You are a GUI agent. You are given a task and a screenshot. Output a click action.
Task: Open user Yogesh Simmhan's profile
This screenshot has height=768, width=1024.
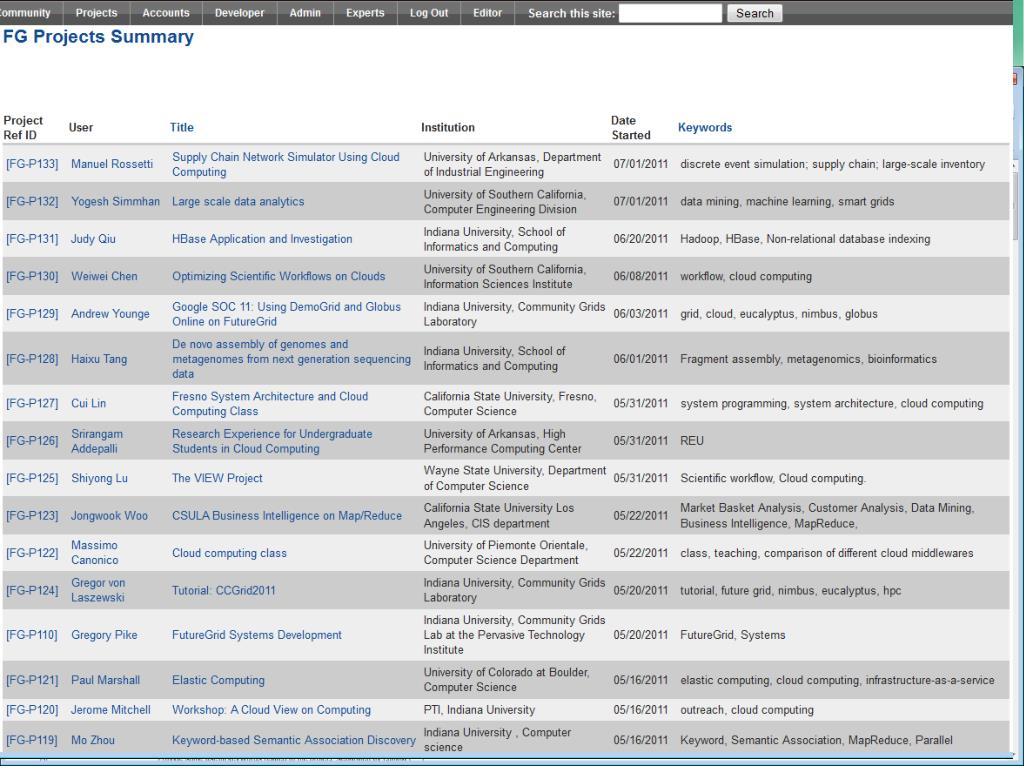115,201
